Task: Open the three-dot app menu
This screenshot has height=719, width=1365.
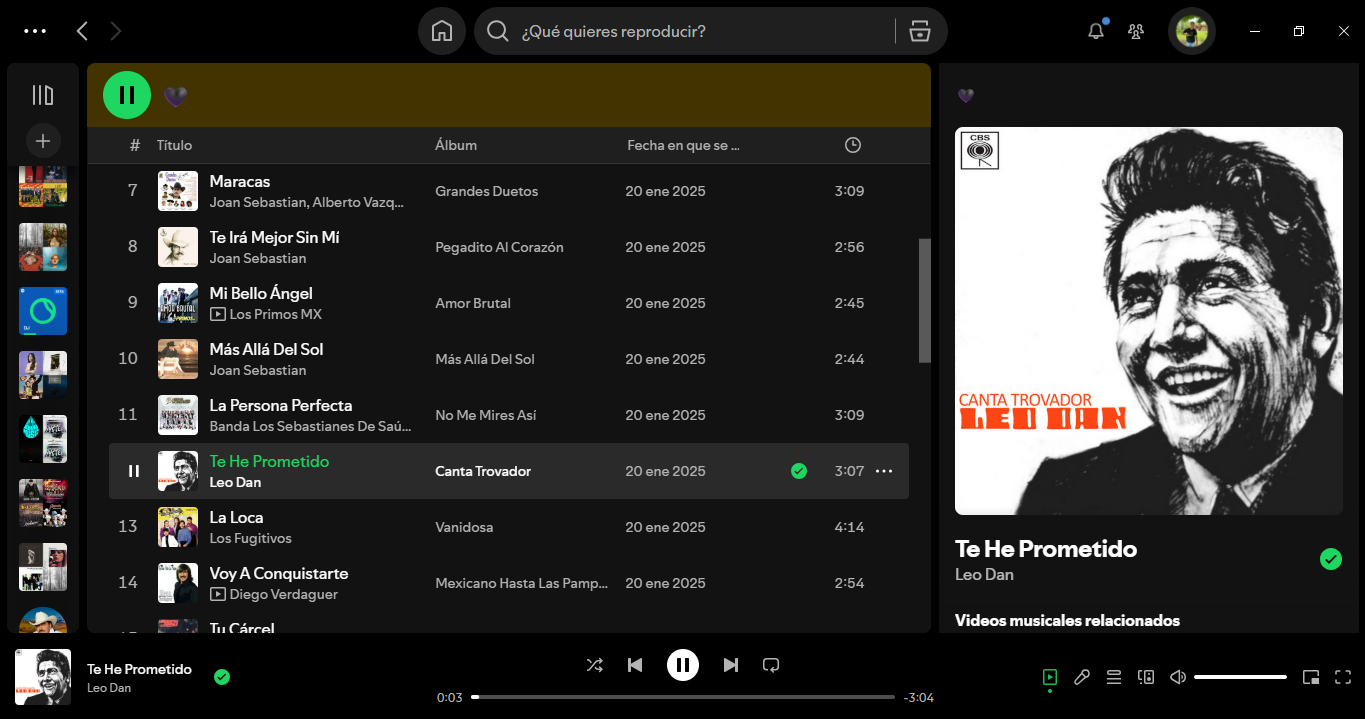Action: 35,31
